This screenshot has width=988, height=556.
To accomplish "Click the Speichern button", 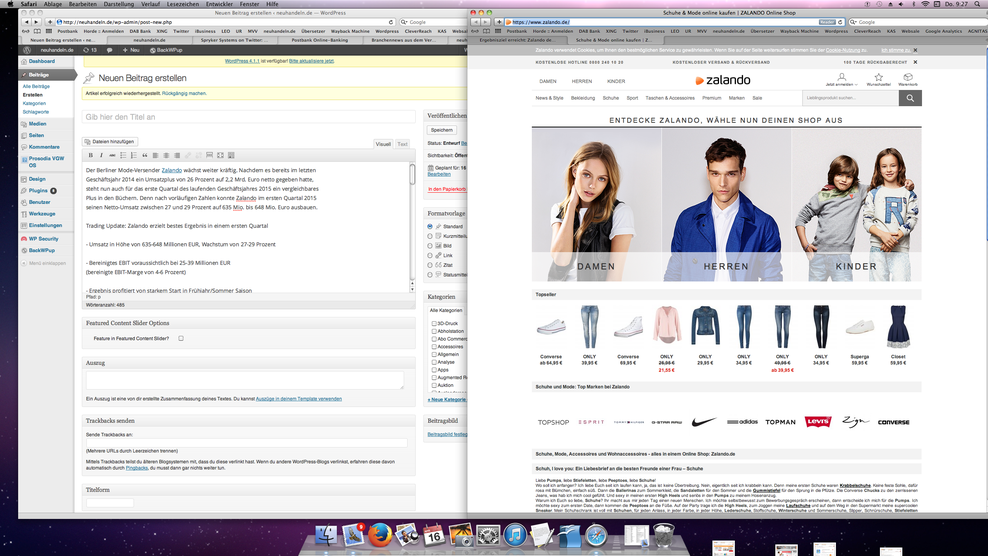I will (x=442, y=130).
